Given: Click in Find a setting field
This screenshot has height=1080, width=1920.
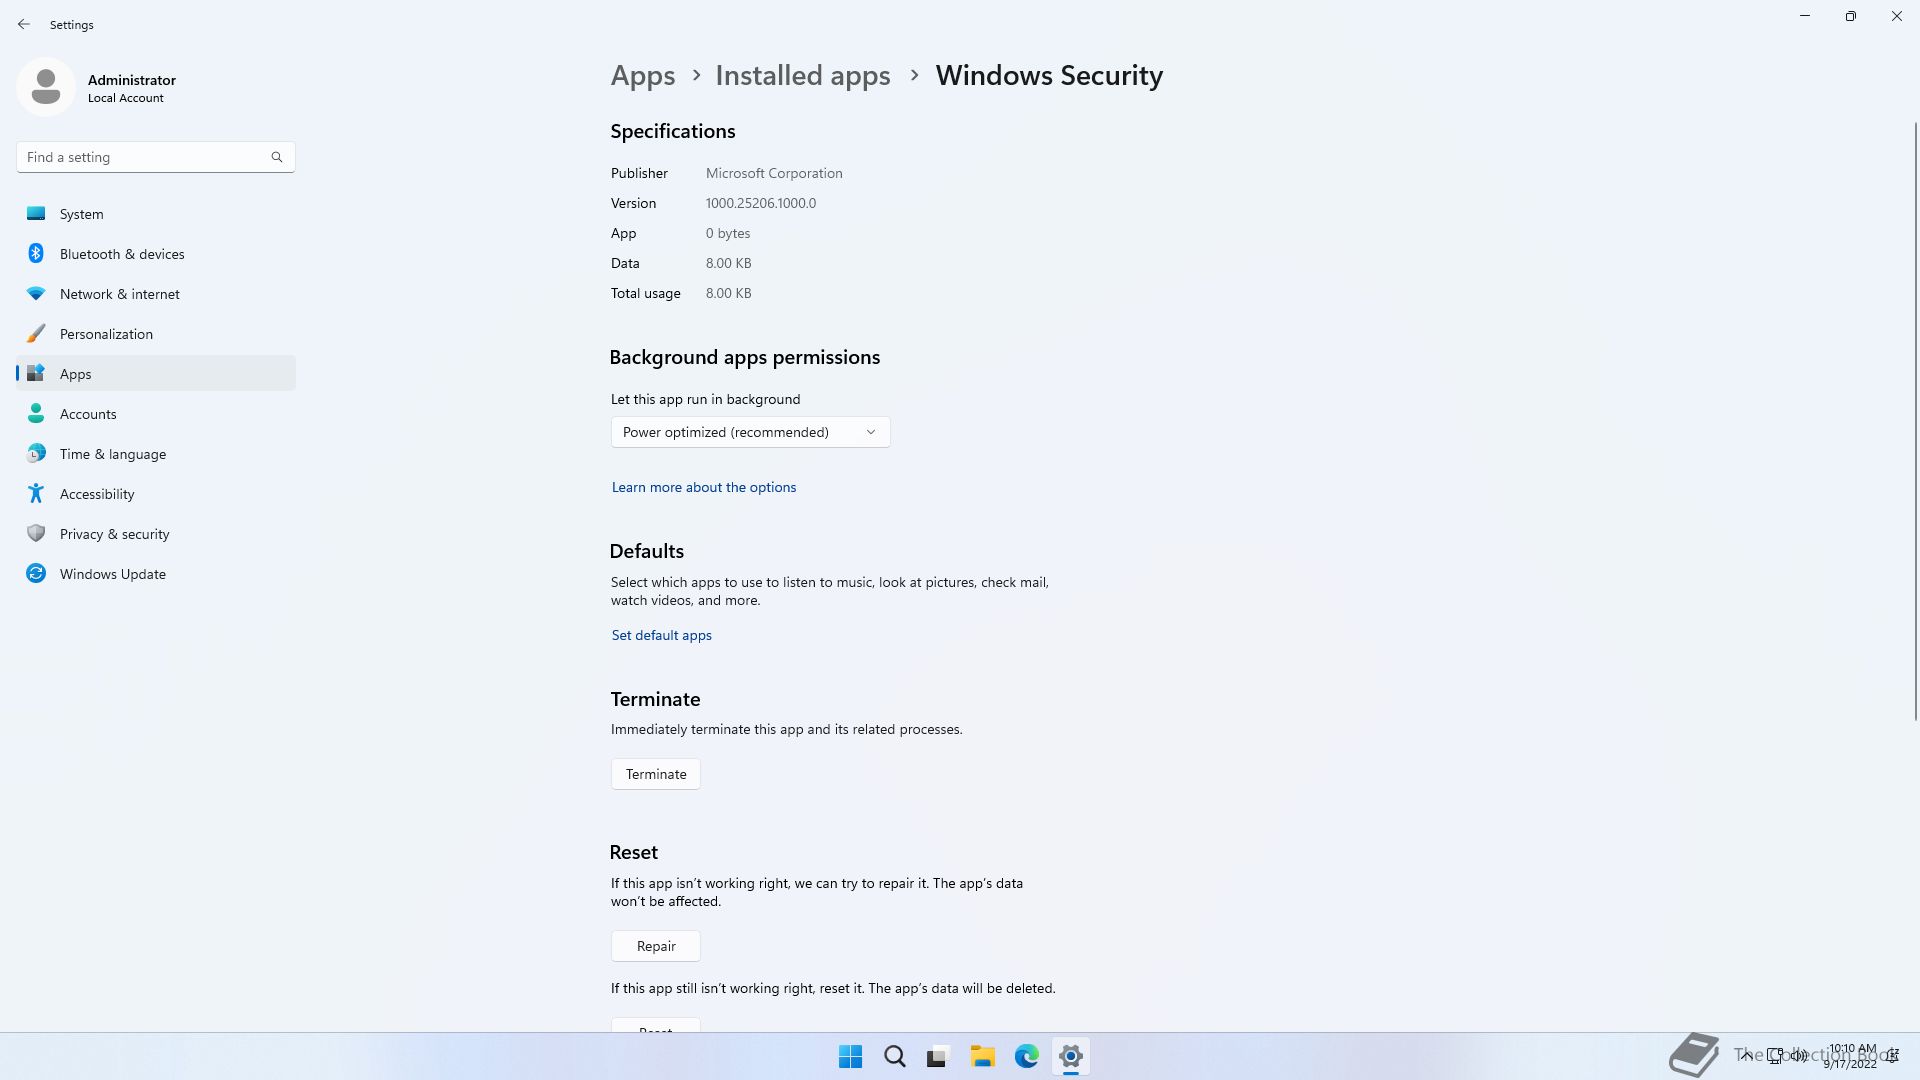Looking at the screenshot, I should pos(156,157).
